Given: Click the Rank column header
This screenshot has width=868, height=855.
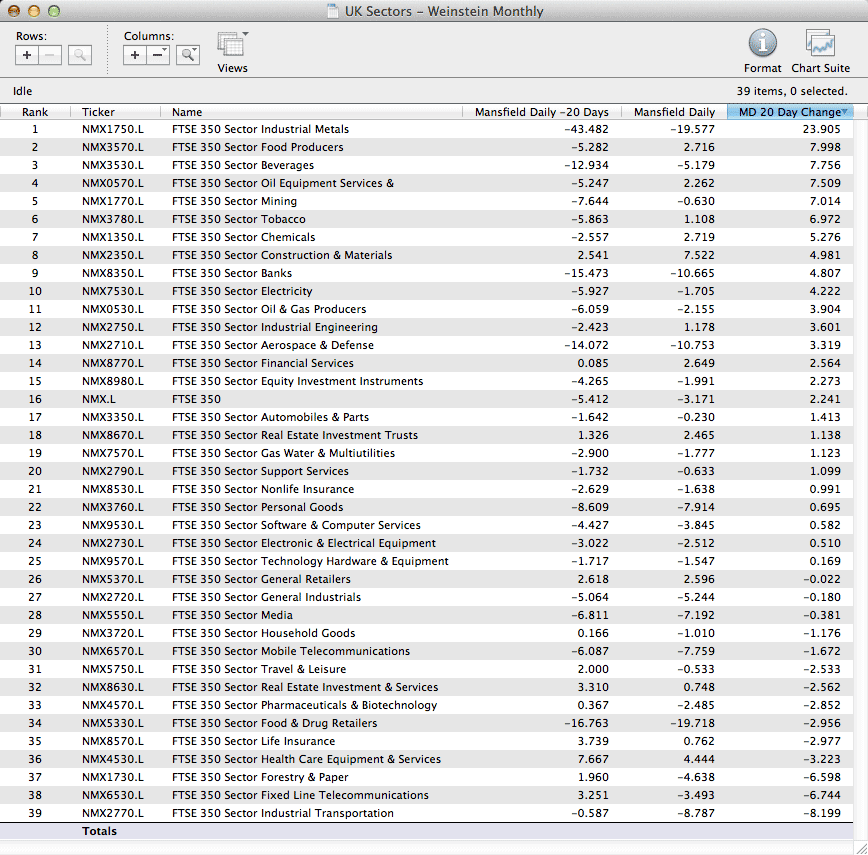Looking at the screenshot, I should tap(35, 112).
